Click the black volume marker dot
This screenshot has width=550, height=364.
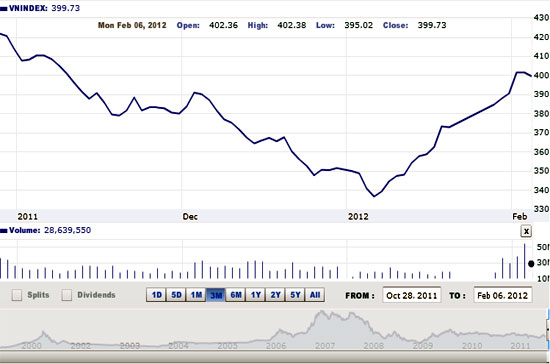click(x=531, y=263)
